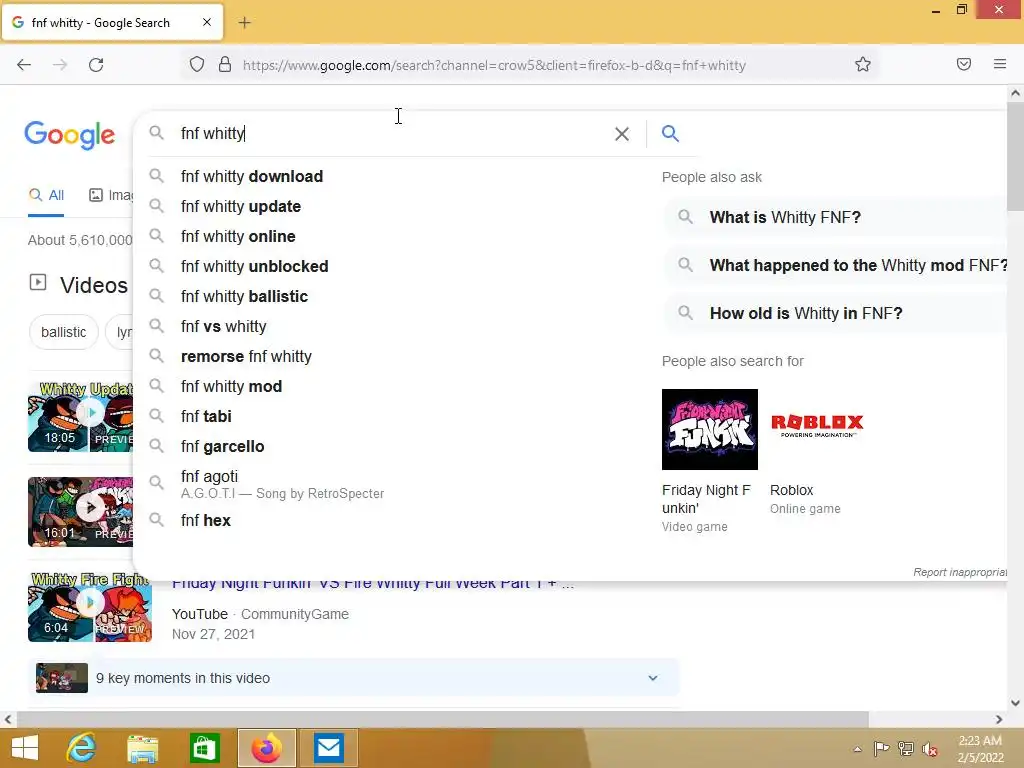
Task: Open taskbar clock showing 2:23 AM
Action: coord(980,749)
